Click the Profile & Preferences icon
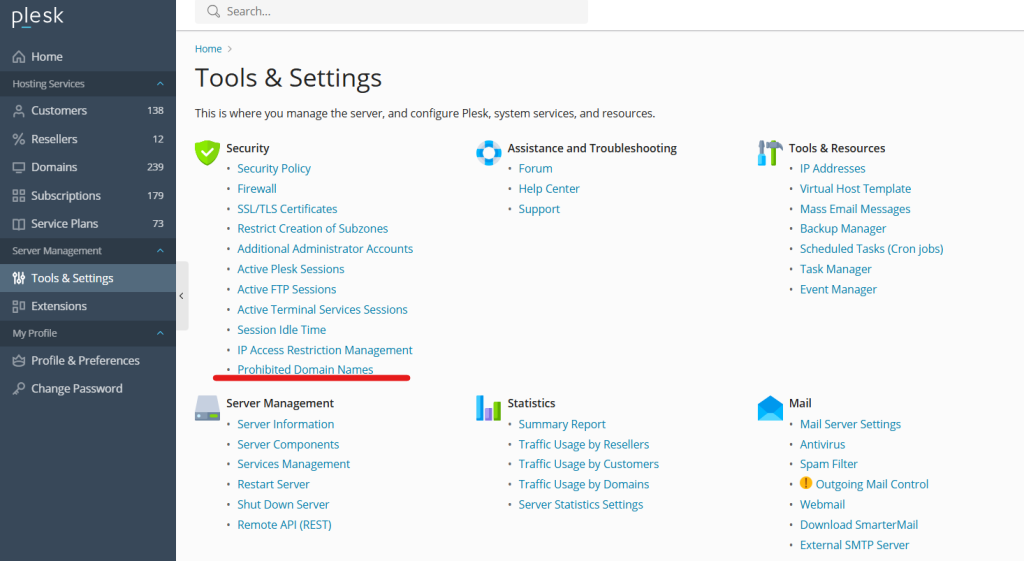Screen dimensions: 1024x561 click(19, 361)
